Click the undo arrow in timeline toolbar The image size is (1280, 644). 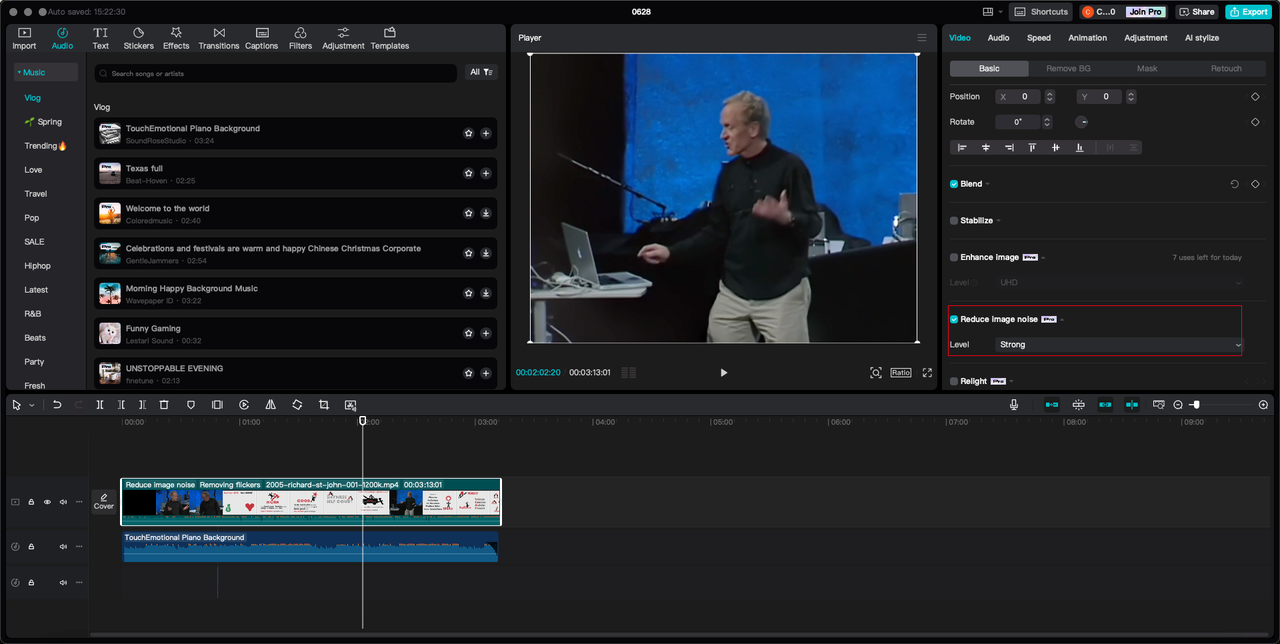(x=57, y=405)
